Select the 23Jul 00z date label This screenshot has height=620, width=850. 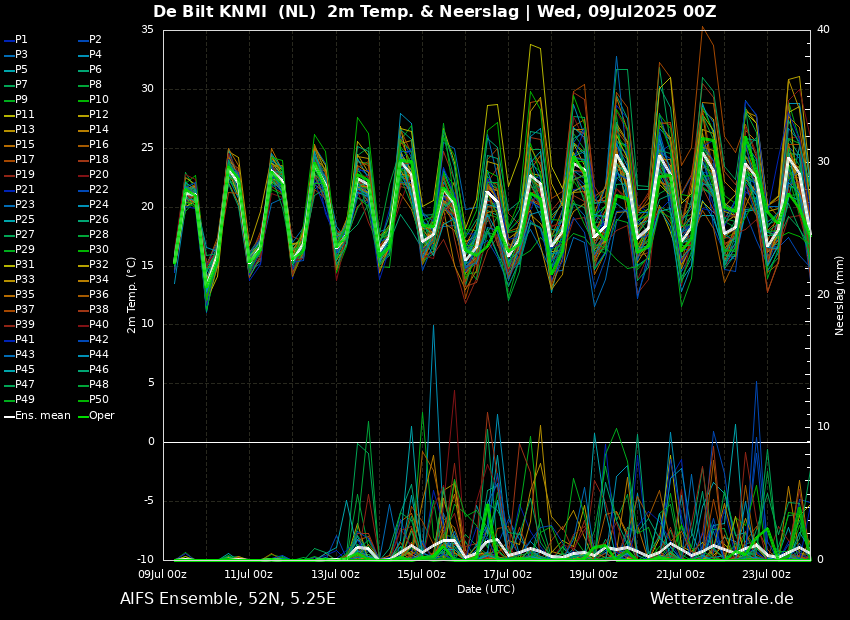point(767,574)
